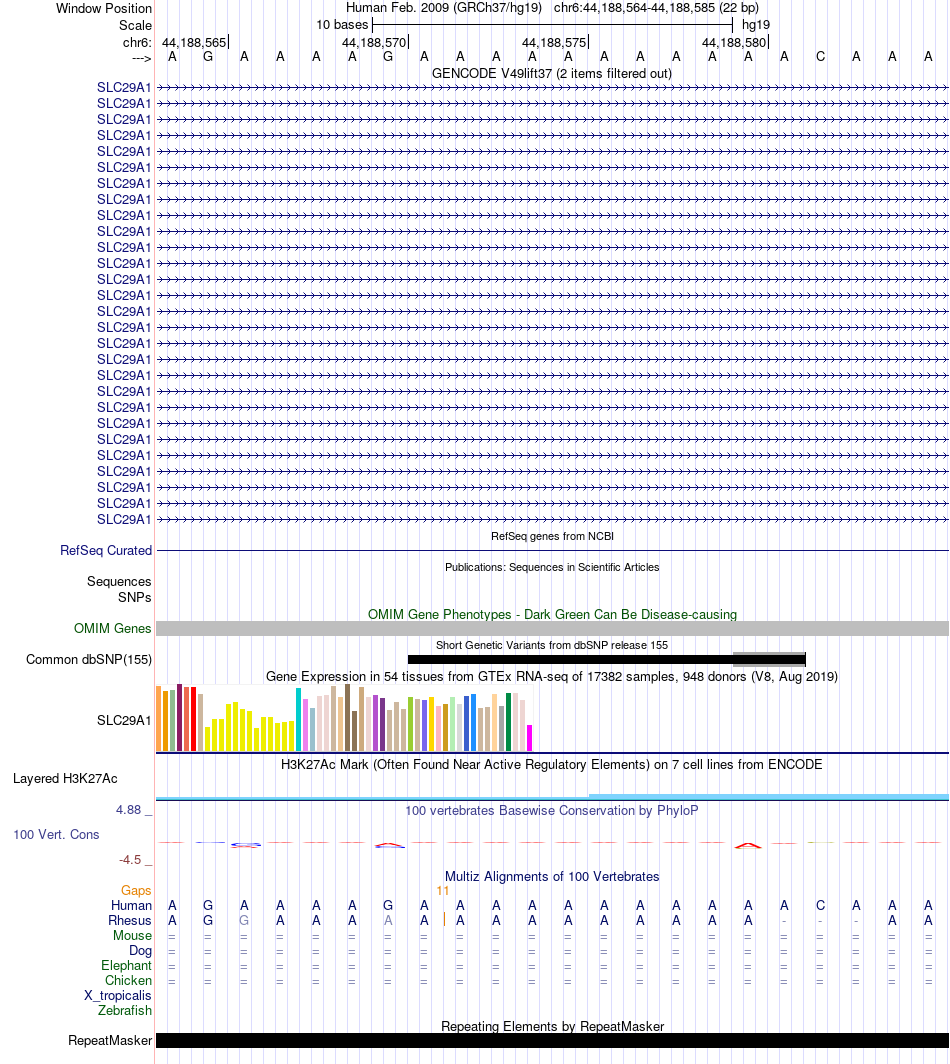Open '100 vertebrates Basewise Conservation by PhyloP' title
The image size is (950, 1064).
point(552,810)
